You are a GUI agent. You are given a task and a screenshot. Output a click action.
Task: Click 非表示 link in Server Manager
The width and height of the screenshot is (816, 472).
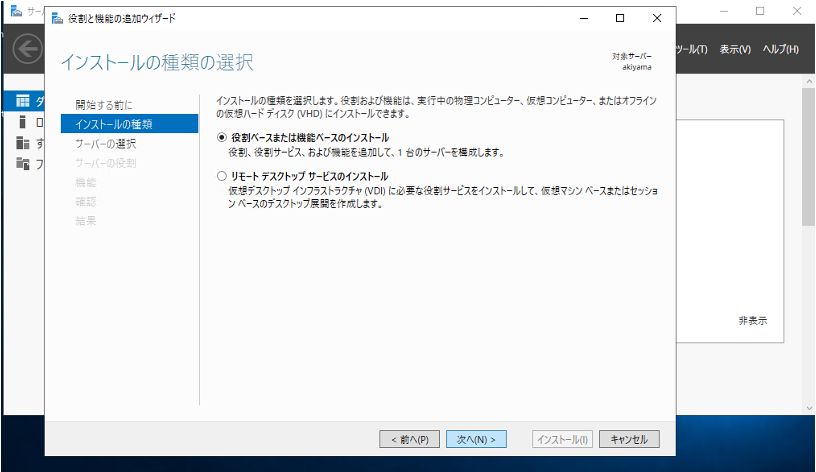(753, 321)
